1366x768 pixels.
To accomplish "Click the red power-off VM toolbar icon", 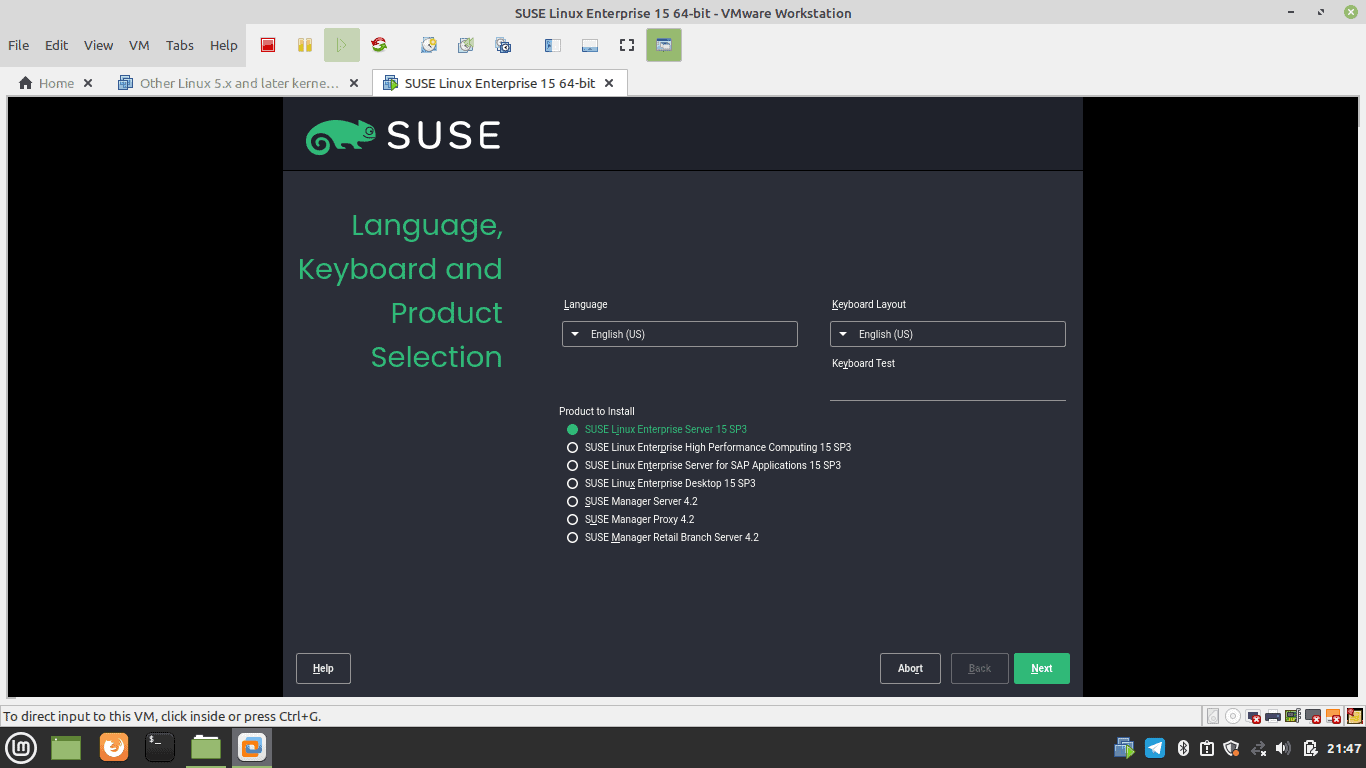I will pos(268,45).
